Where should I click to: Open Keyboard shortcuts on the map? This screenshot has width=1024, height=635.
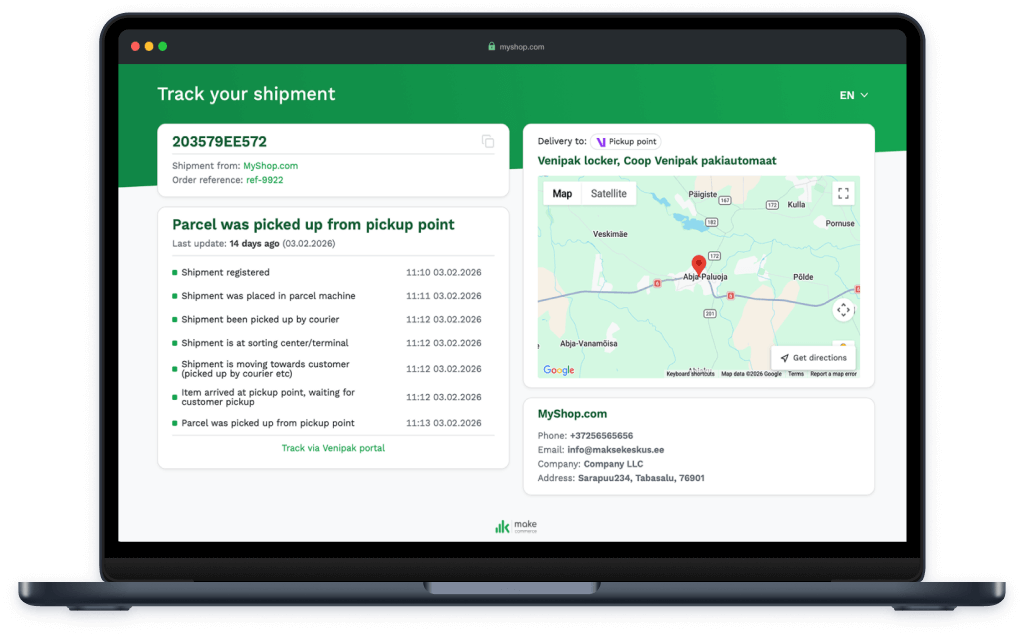pyautogui.click(x=691, y=374)
